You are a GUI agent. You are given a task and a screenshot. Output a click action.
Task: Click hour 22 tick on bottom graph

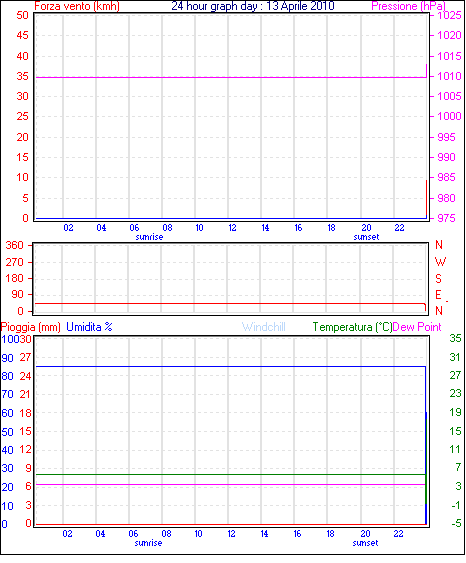pyautogui.click(x=398, y=534)
